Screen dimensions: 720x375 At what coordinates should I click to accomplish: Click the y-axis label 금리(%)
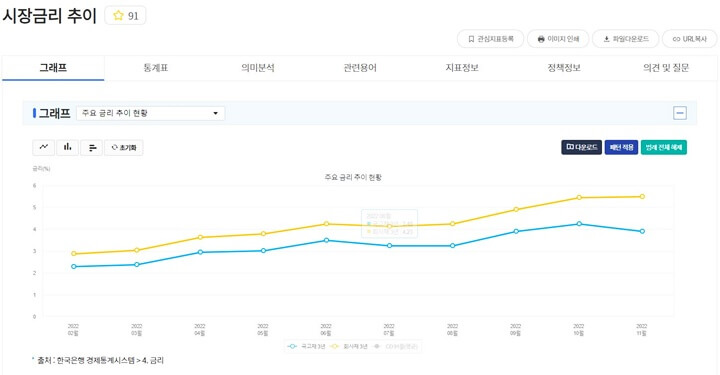click(41, 168)
